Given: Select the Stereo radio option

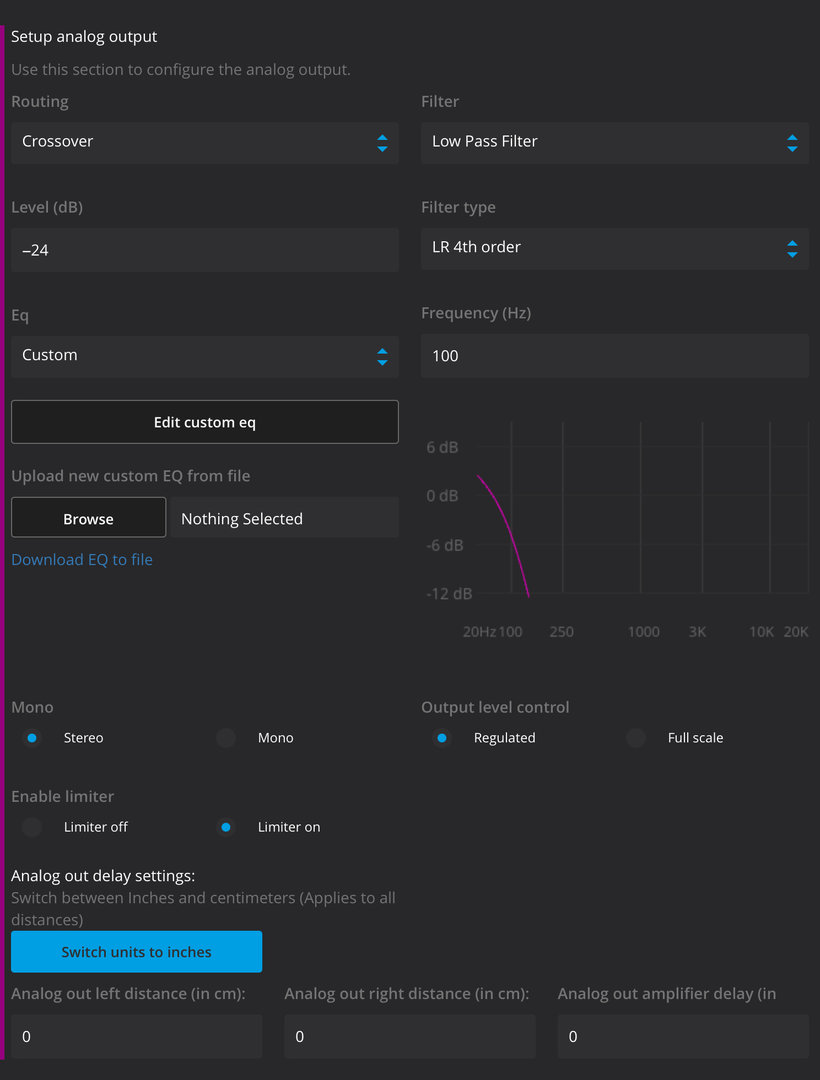Looking at the screenshot, I should click(x=32, y=738).
